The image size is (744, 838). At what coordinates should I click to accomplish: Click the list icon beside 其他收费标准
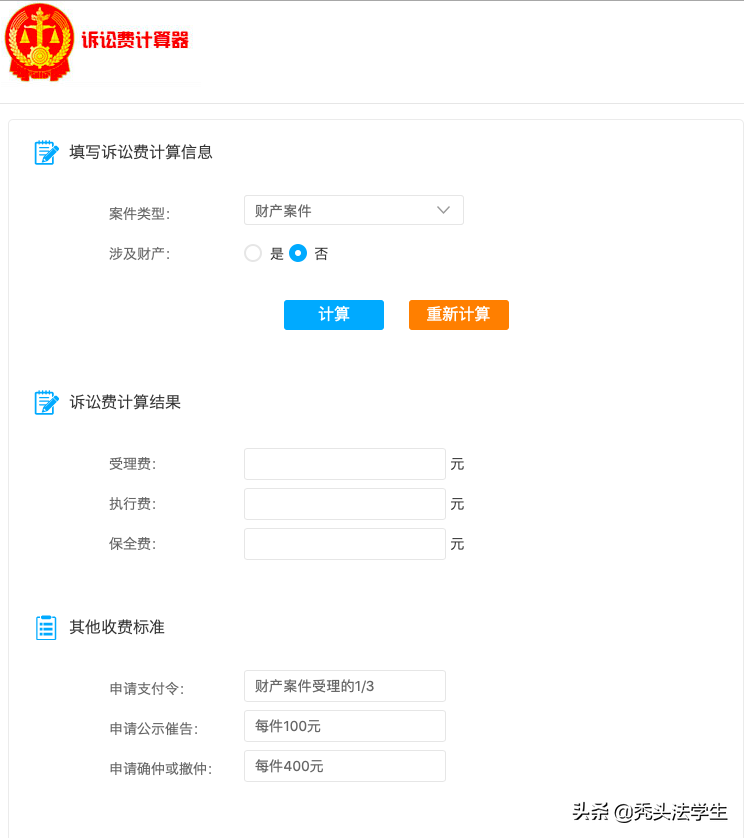[47, 627]
